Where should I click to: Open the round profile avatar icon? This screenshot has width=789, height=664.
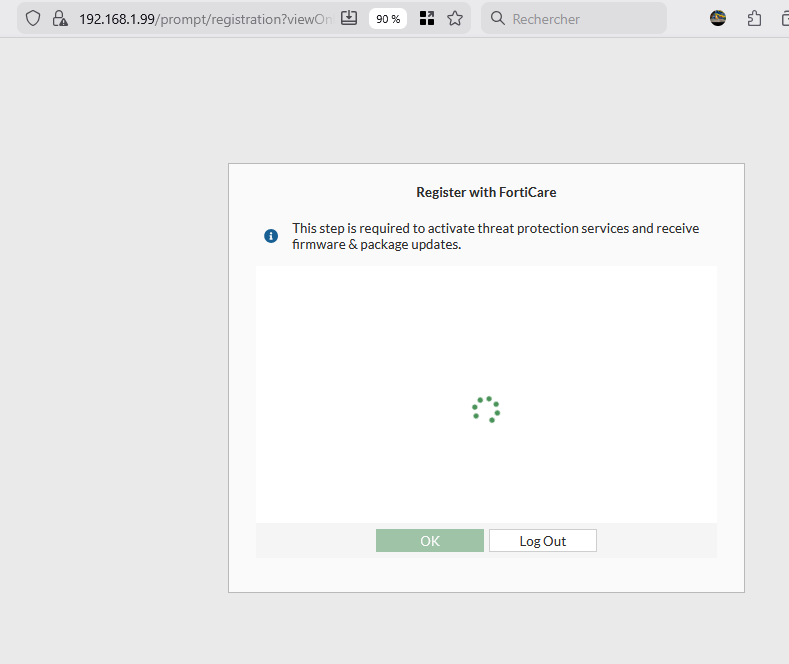(718, 19)
